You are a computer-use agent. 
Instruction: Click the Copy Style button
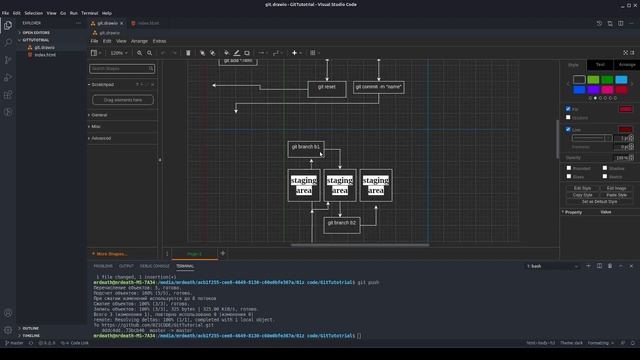click(x=582, y=195)
